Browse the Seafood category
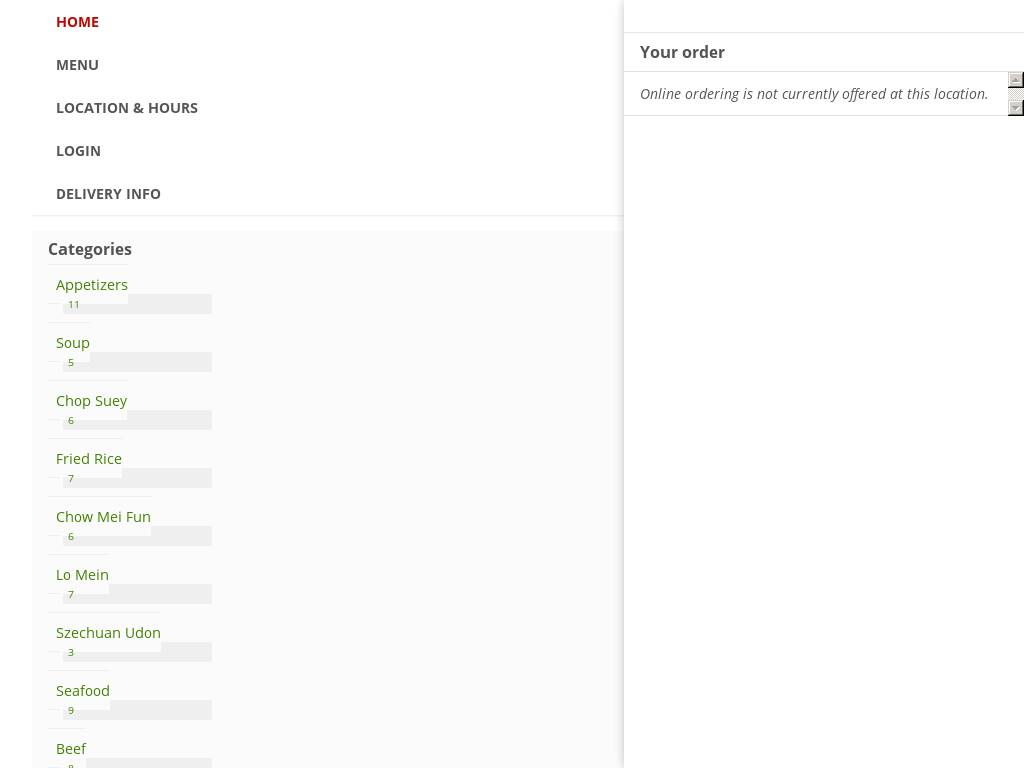 (x=83, y=691)
